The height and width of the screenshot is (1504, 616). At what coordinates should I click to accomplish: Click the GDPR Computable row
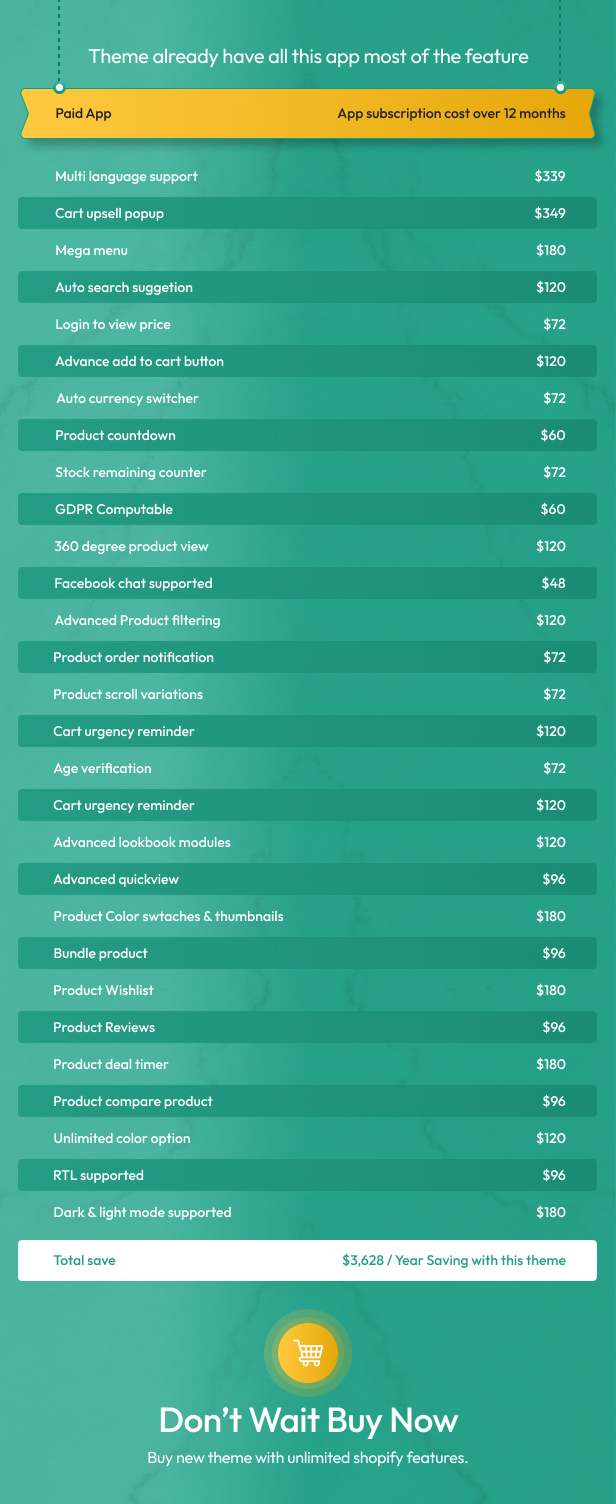click(308, 509)
